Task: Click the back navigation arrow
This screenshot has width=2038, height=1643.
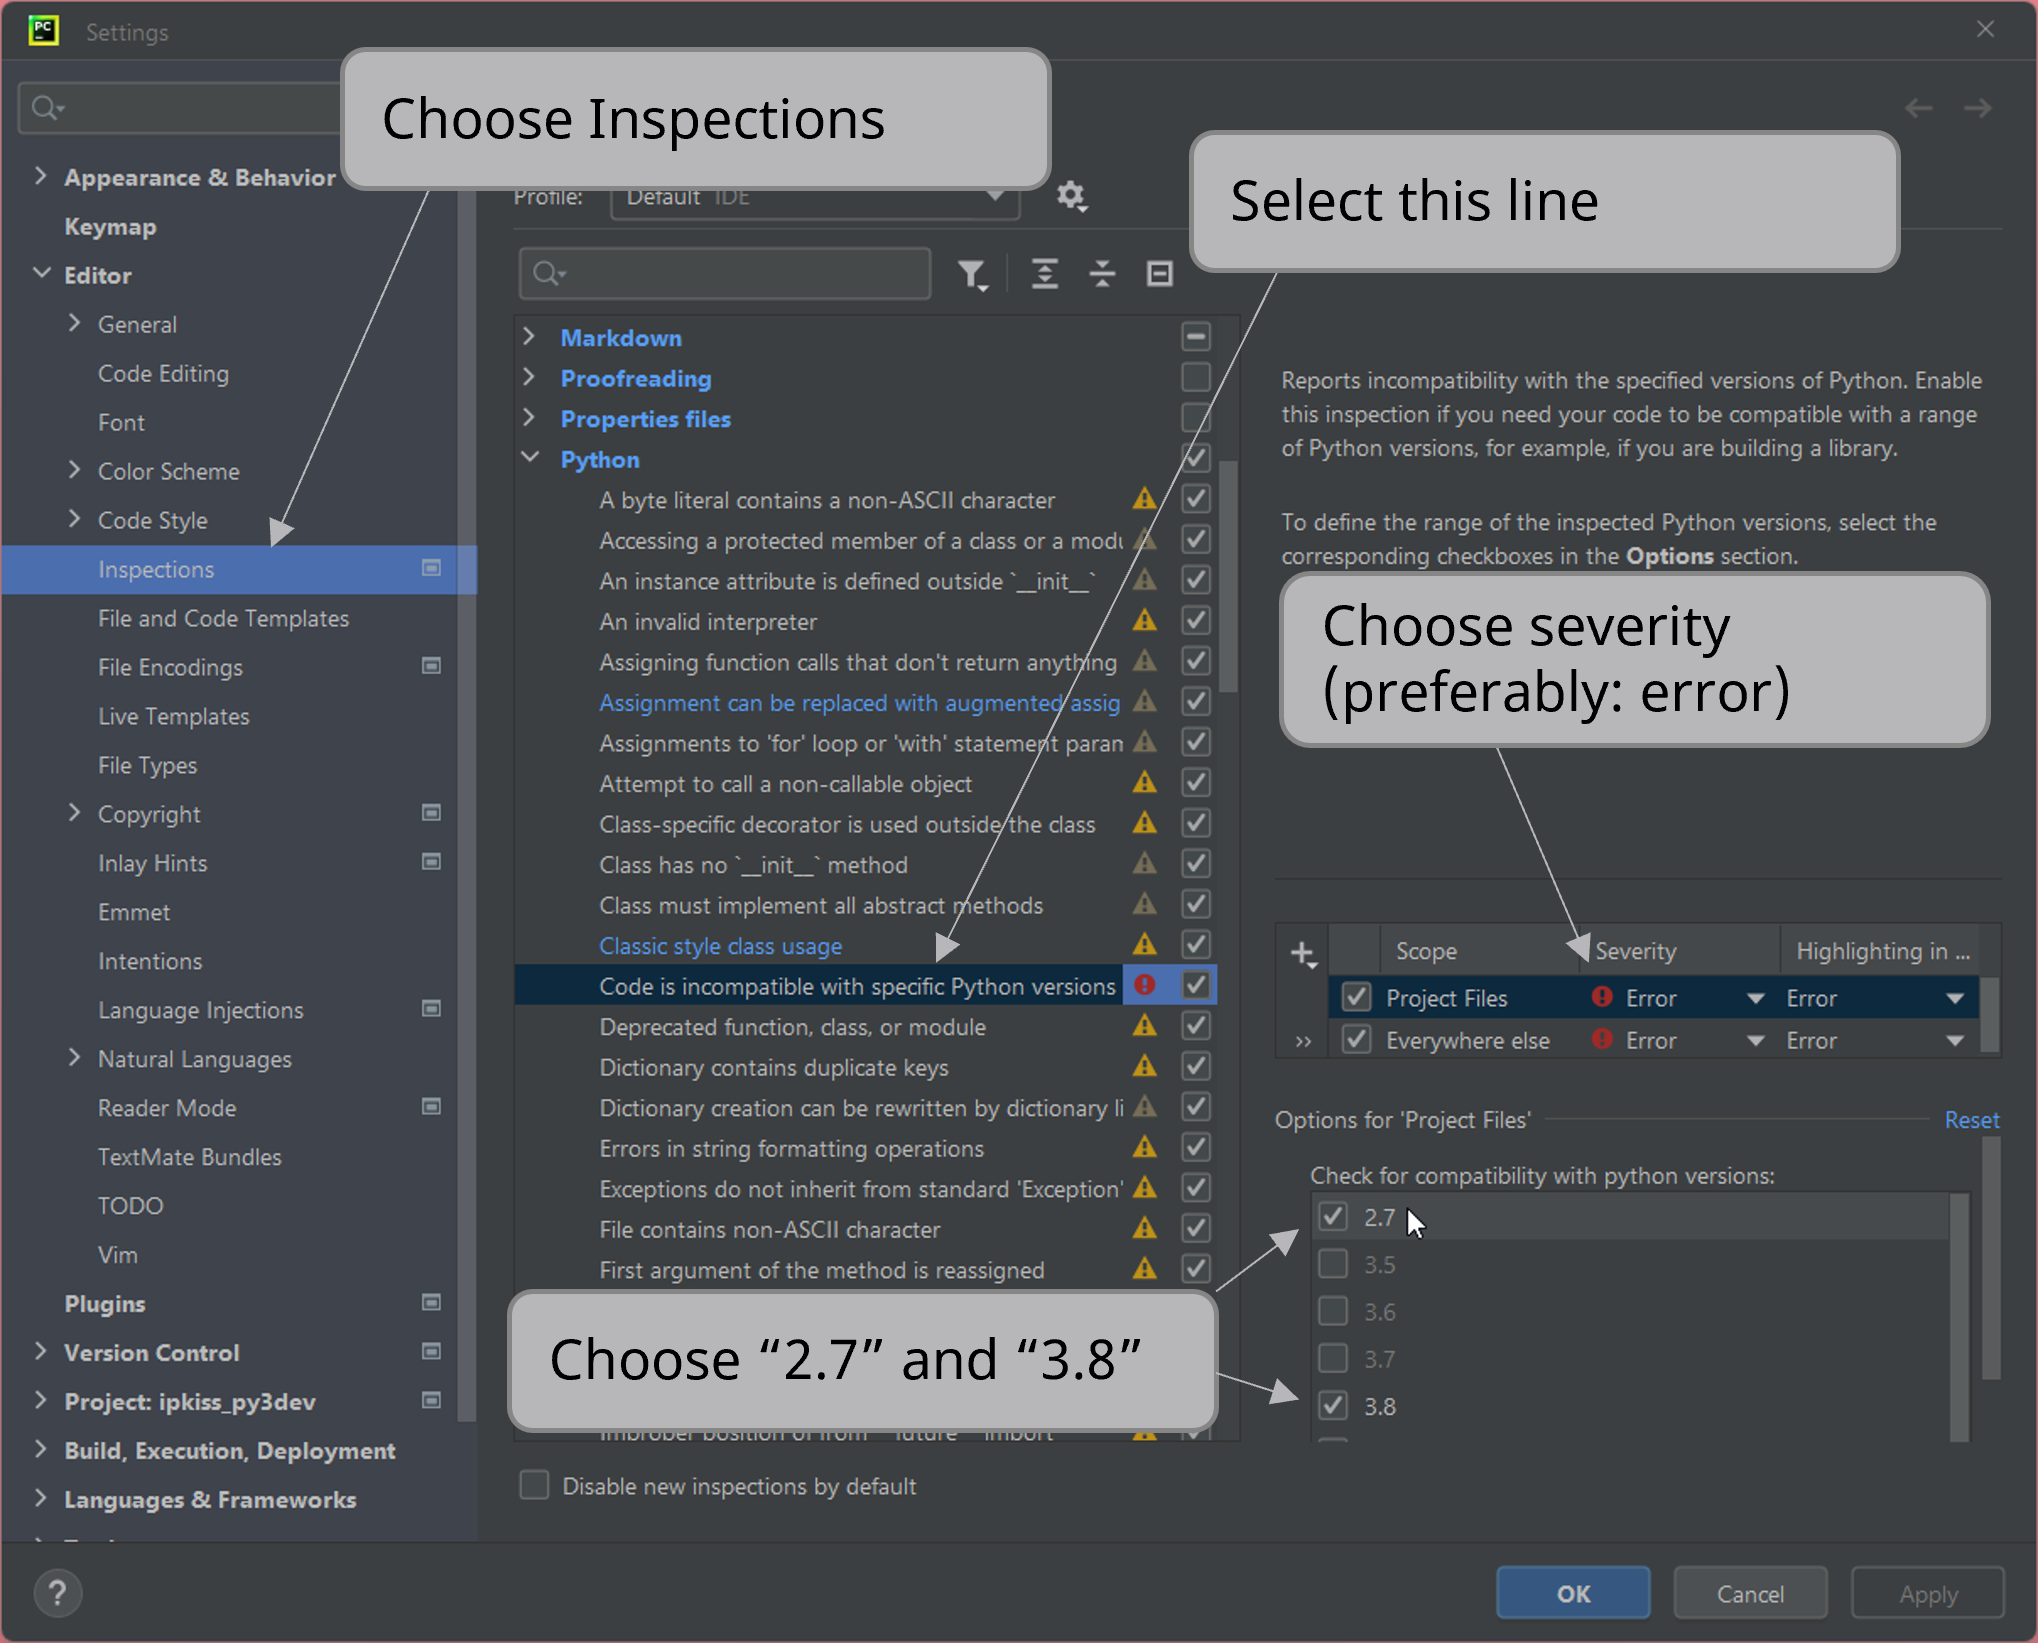Action: coord(1918,108)
